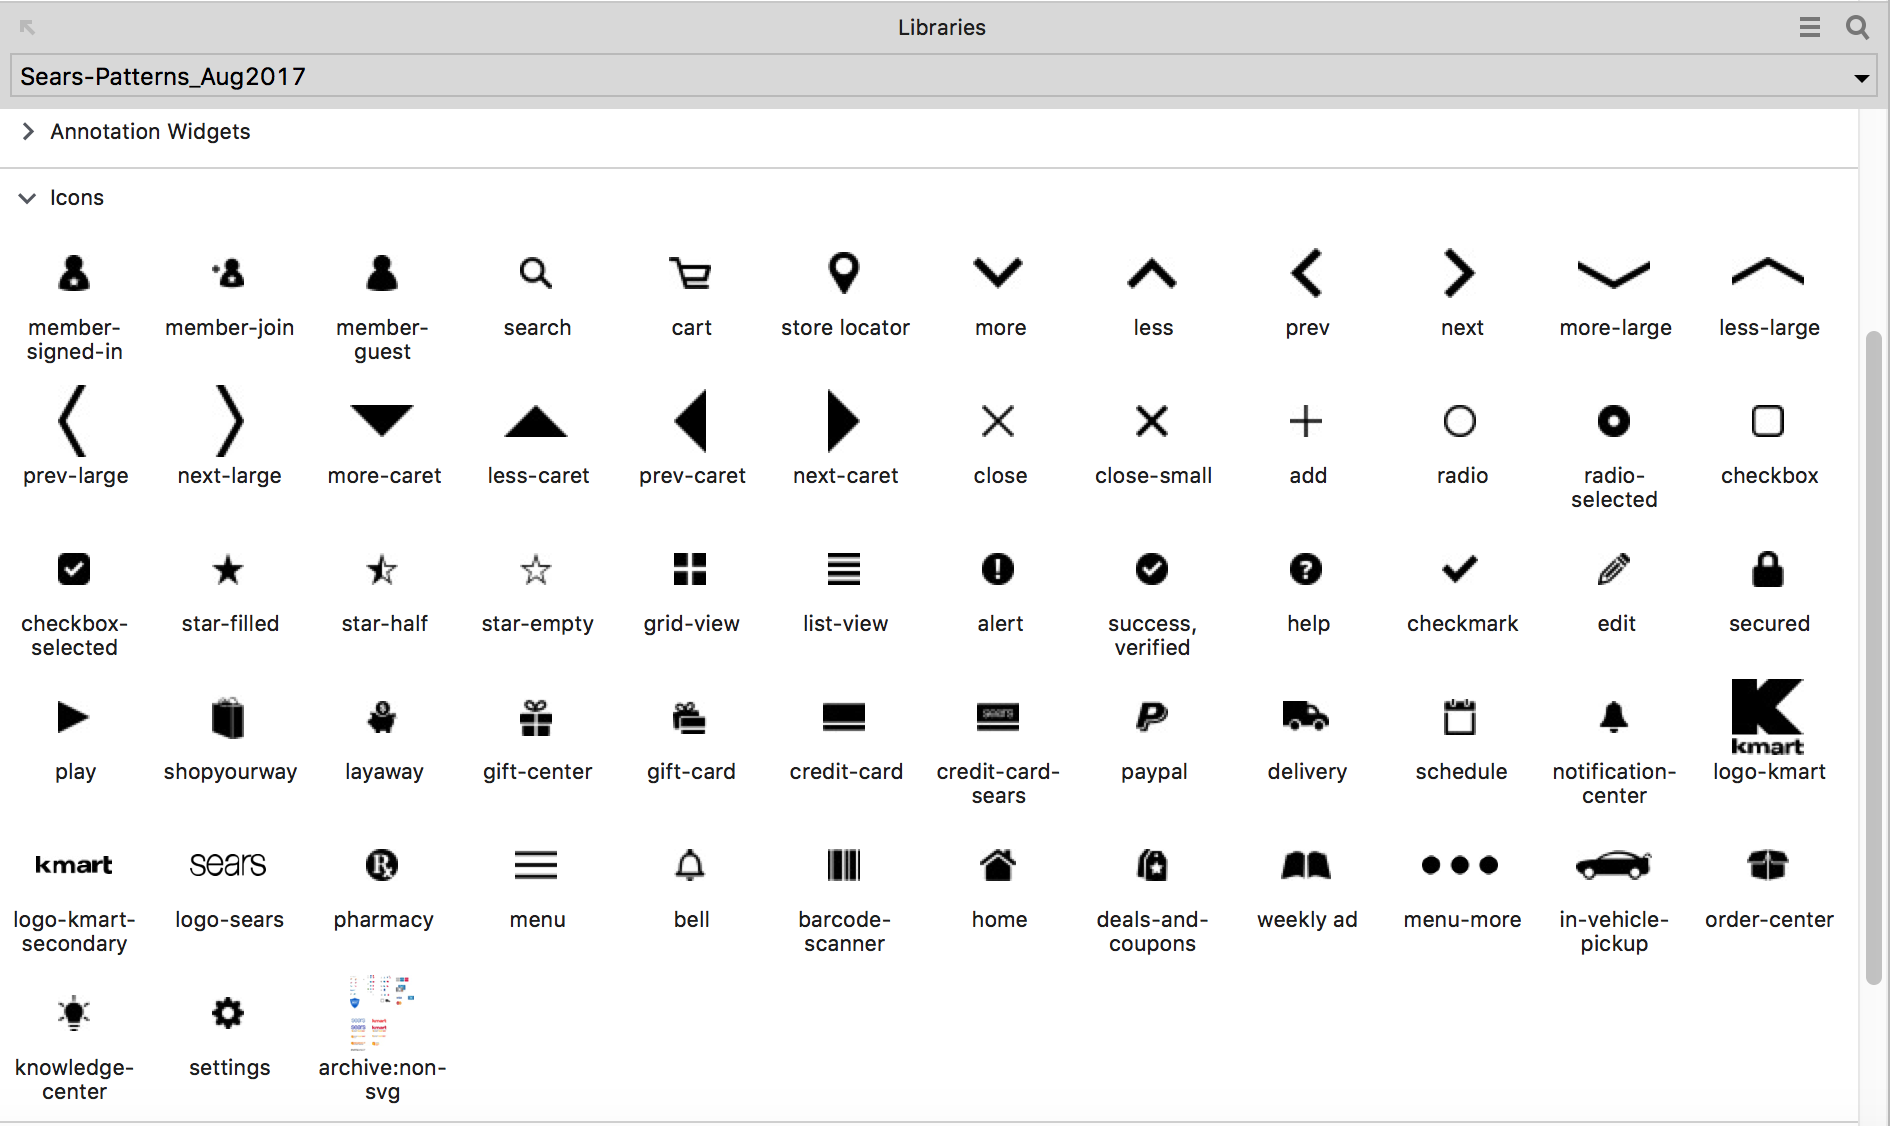The image size is (1890, 1126).
Task: Choose the knowledge-center lightbulb icon
Action: click(x=74, y=1013)
